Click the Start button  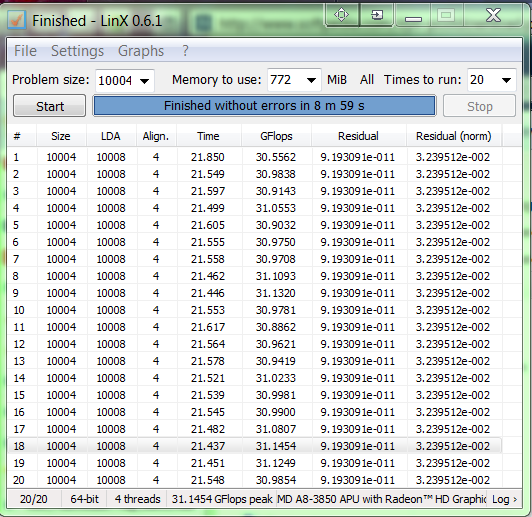[50, 106]
